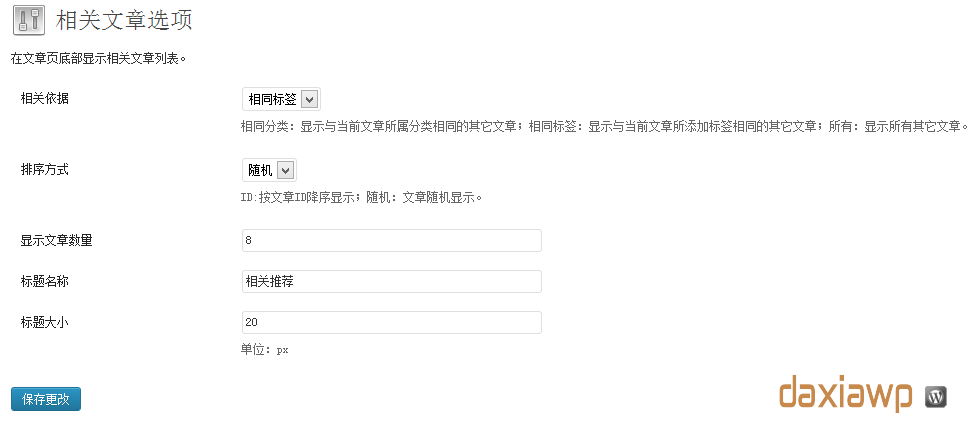Click the arrow on the 随机 select box
Image resolution: width=978 pixels, height=421 pixels.
pyautogui.click(x=286, y=170)
